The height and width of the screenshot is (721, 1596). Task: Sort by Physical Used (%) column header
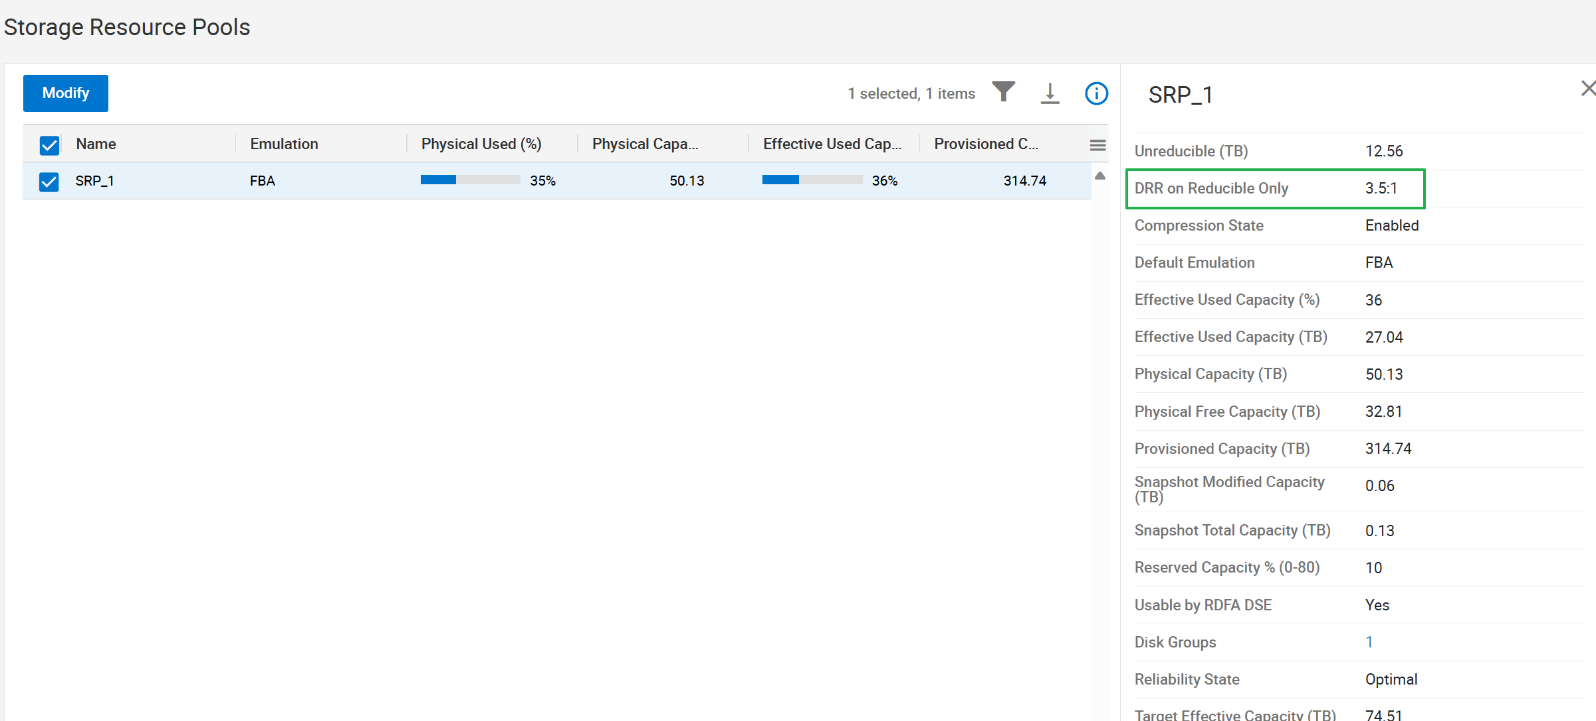pyautogui.click(x=481, y=144)
